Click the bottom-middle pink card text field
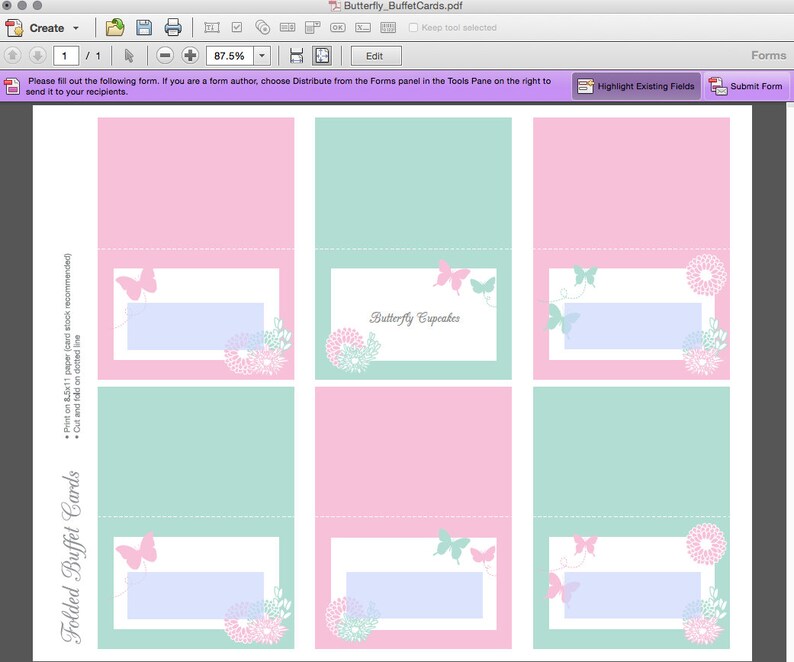The height and width of the screenshot is (662, 794). [414, 595]
